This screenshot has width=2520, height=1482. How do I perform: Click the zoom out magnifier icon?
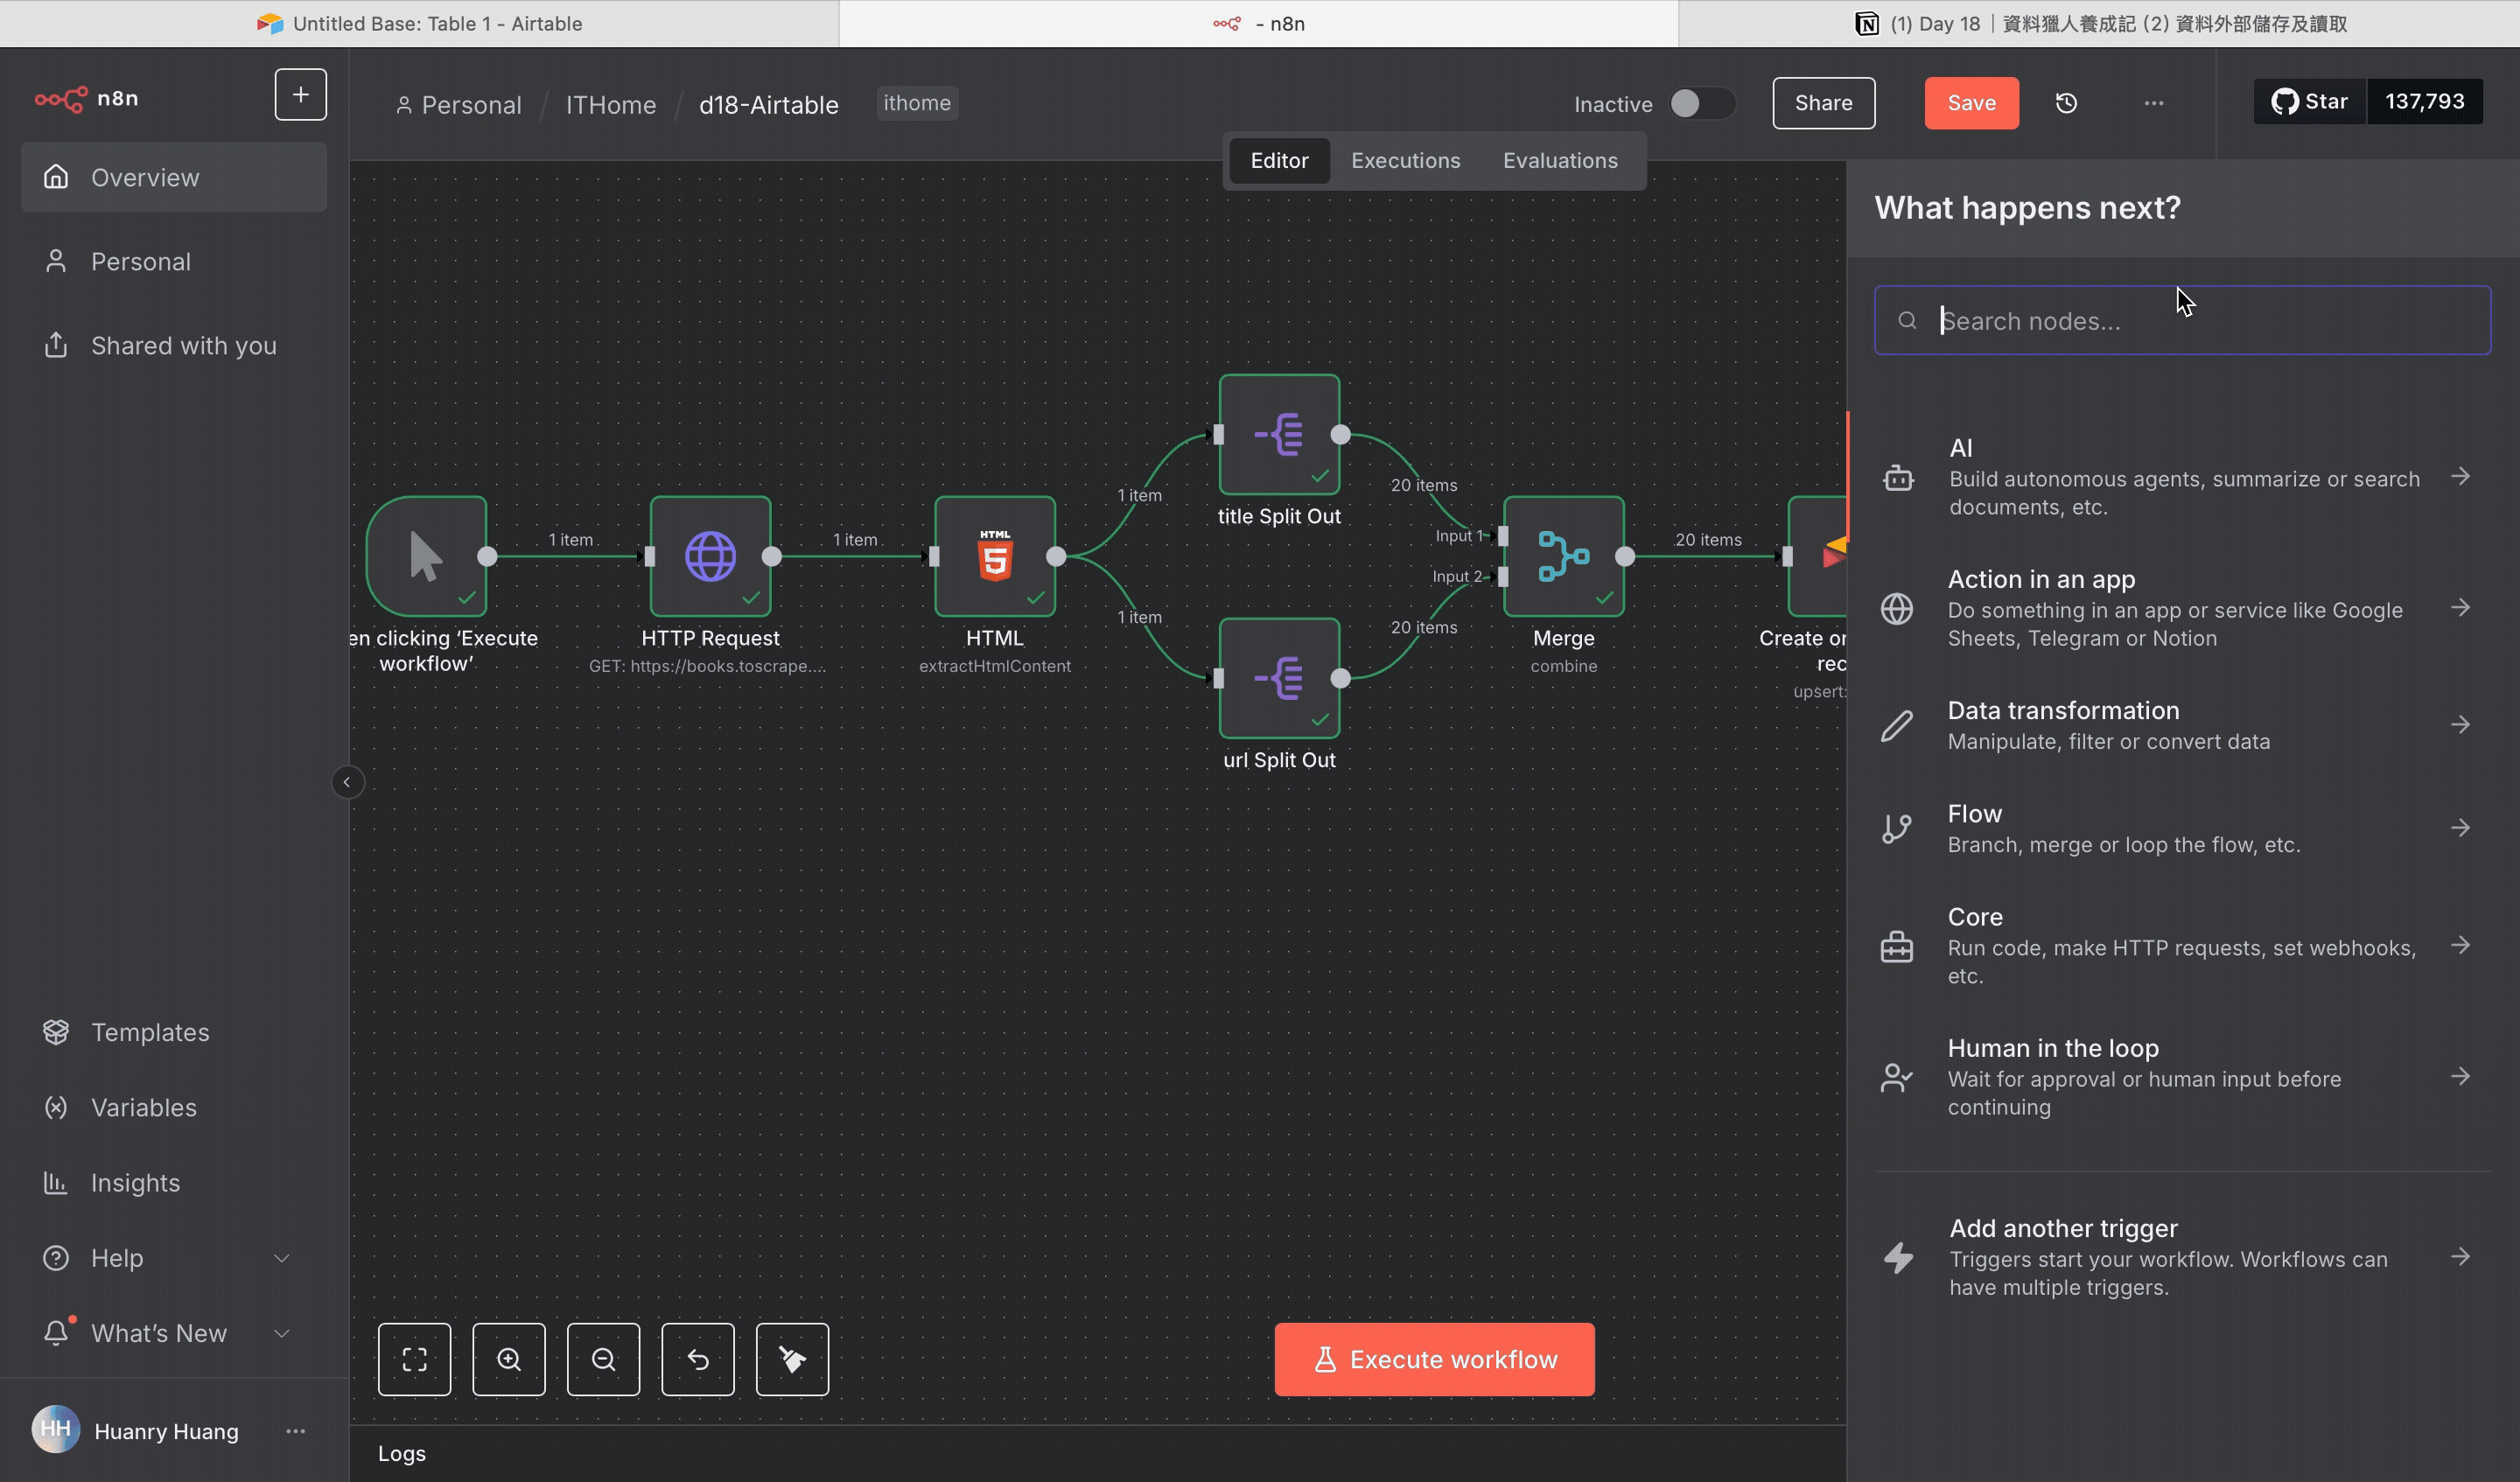pyautogui.click(x=603, y=1359)
